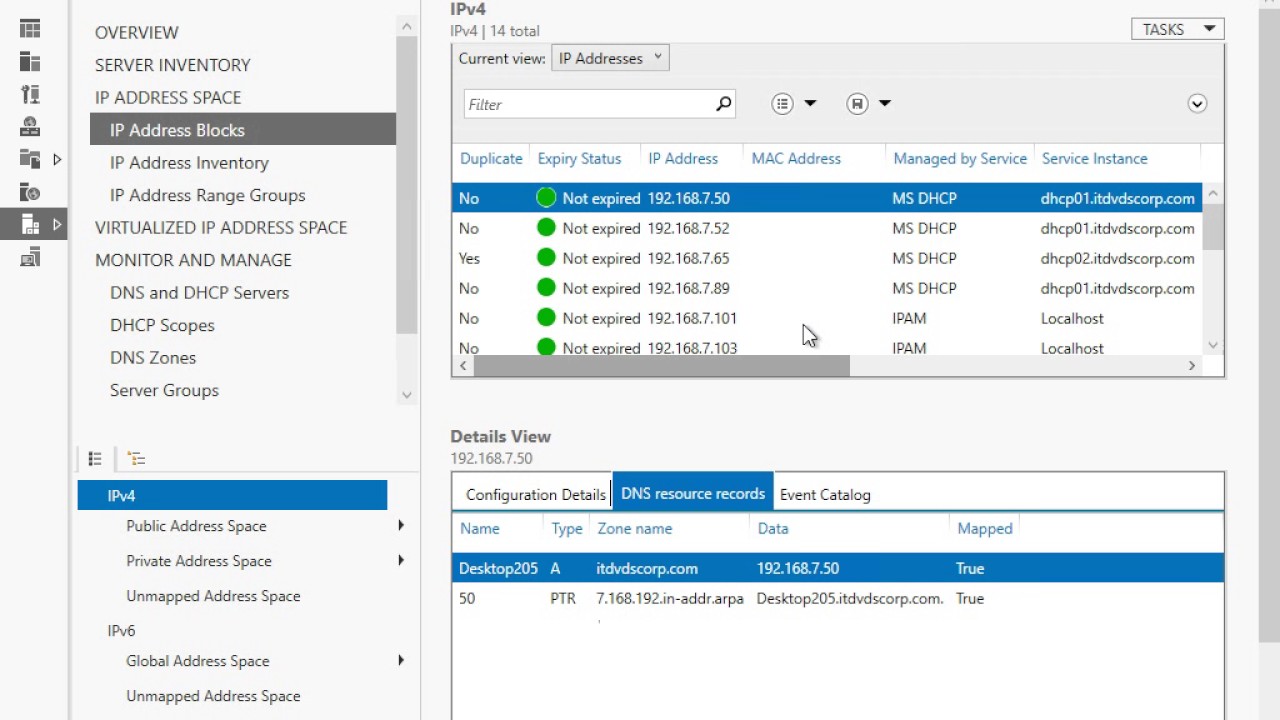Switch to the Configuration Details tab

536,495
